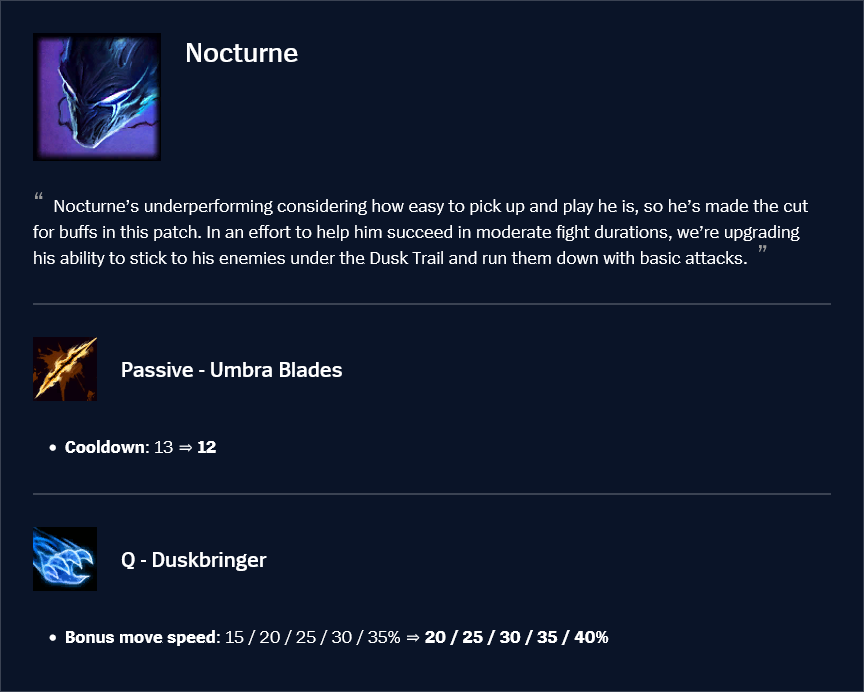This screenshot has width=864, height=692.
Task: Click the old cooldown value 13
Action: pyautogui.click(x=164, y=447)
